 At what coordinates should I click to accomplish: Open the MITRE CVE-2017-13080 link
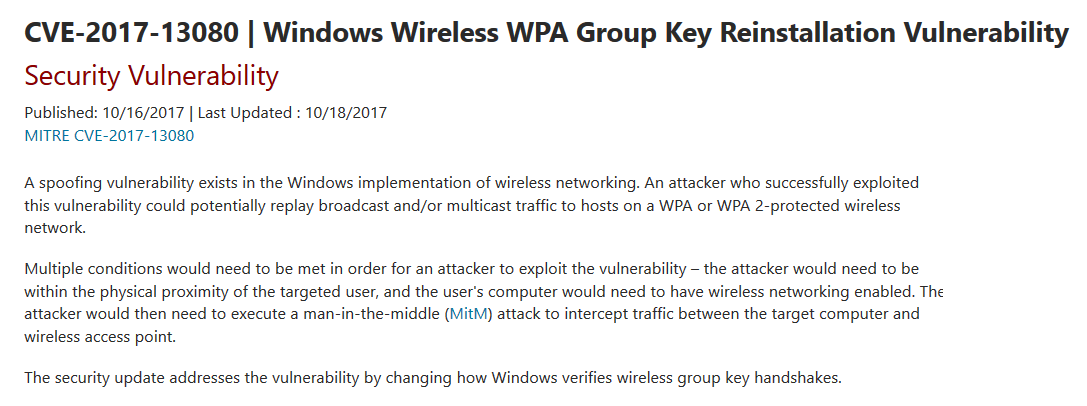click(109, 136)
